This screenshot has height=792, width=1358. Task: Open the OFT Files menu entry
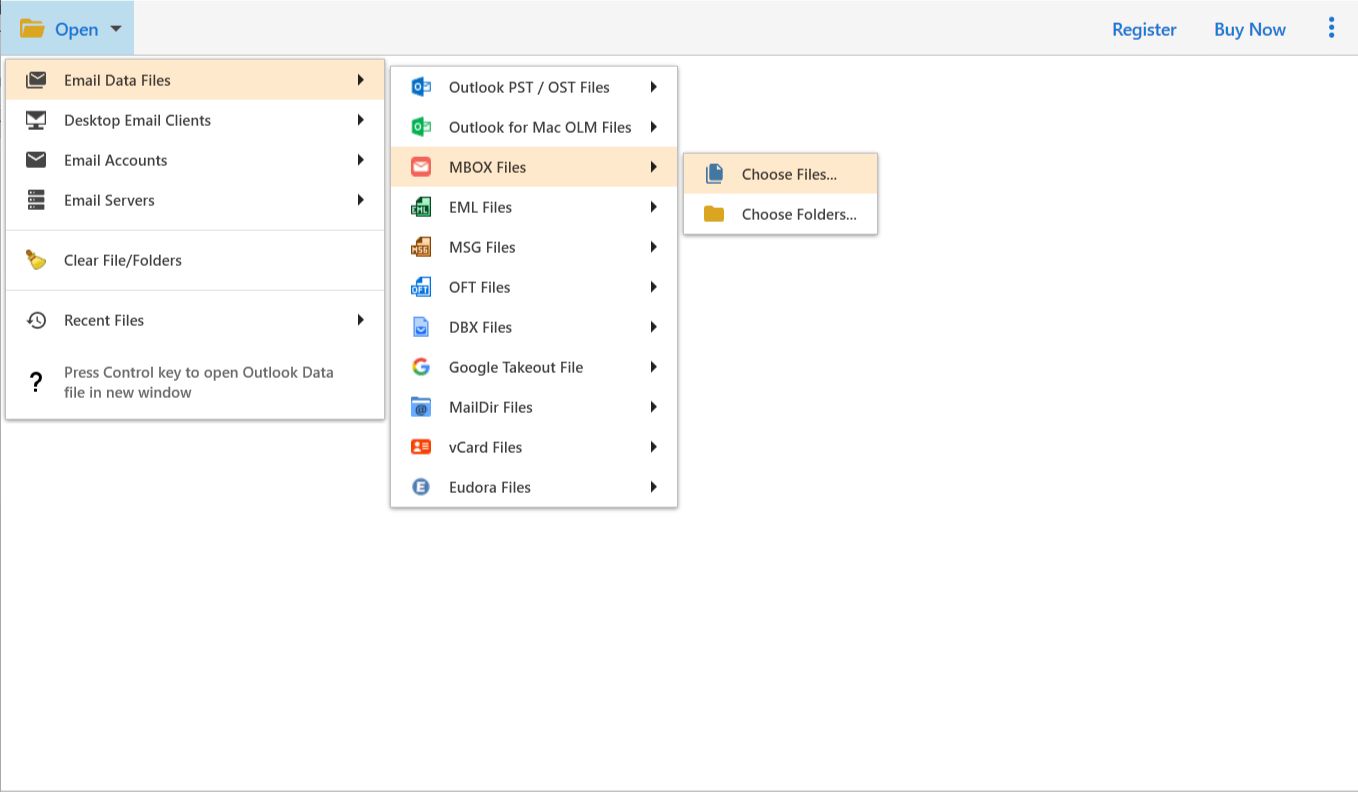point(534,287)
